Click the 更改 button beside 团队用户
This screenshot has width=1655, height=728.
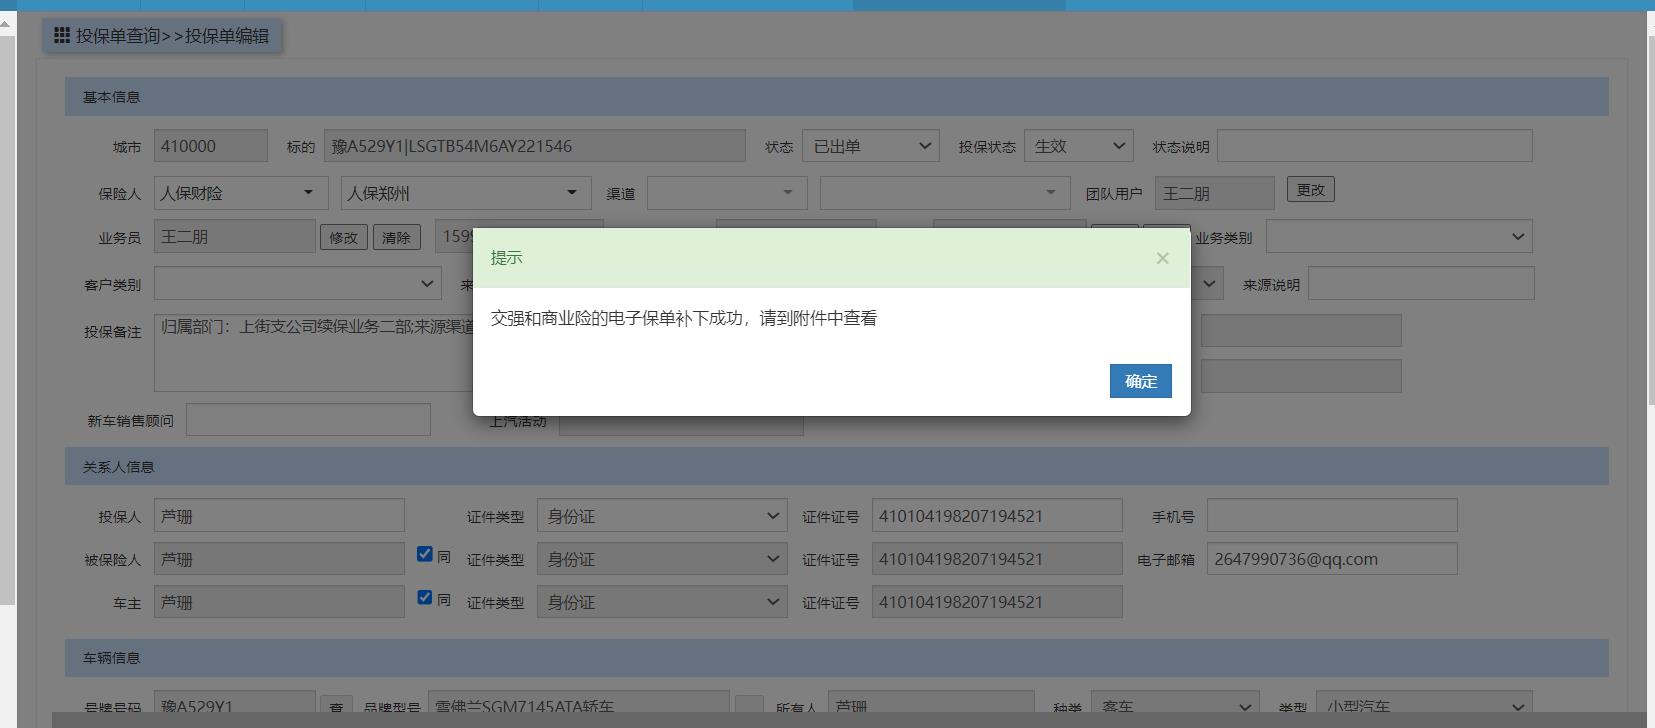(1310, 190)
